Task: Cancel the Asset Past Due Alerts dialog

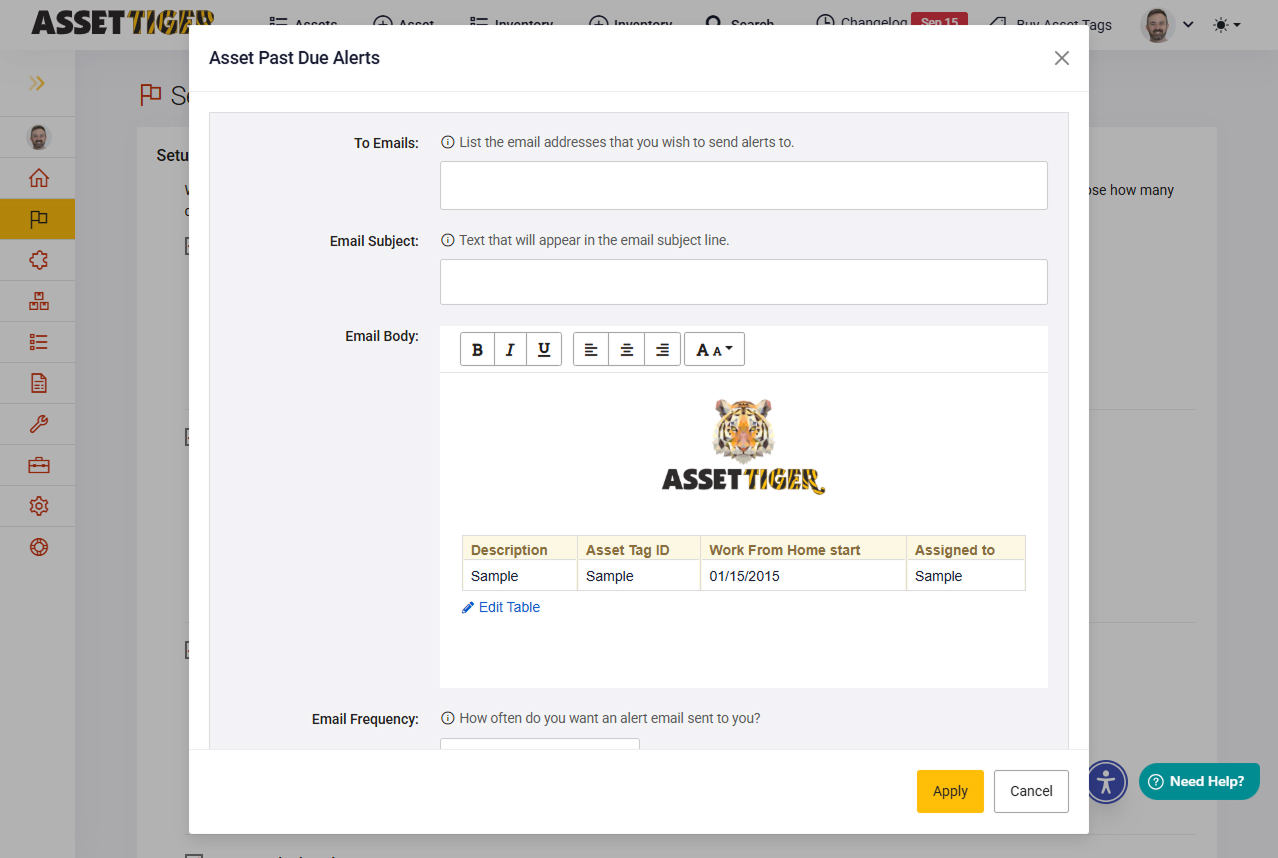Action: pos(1031,791)
